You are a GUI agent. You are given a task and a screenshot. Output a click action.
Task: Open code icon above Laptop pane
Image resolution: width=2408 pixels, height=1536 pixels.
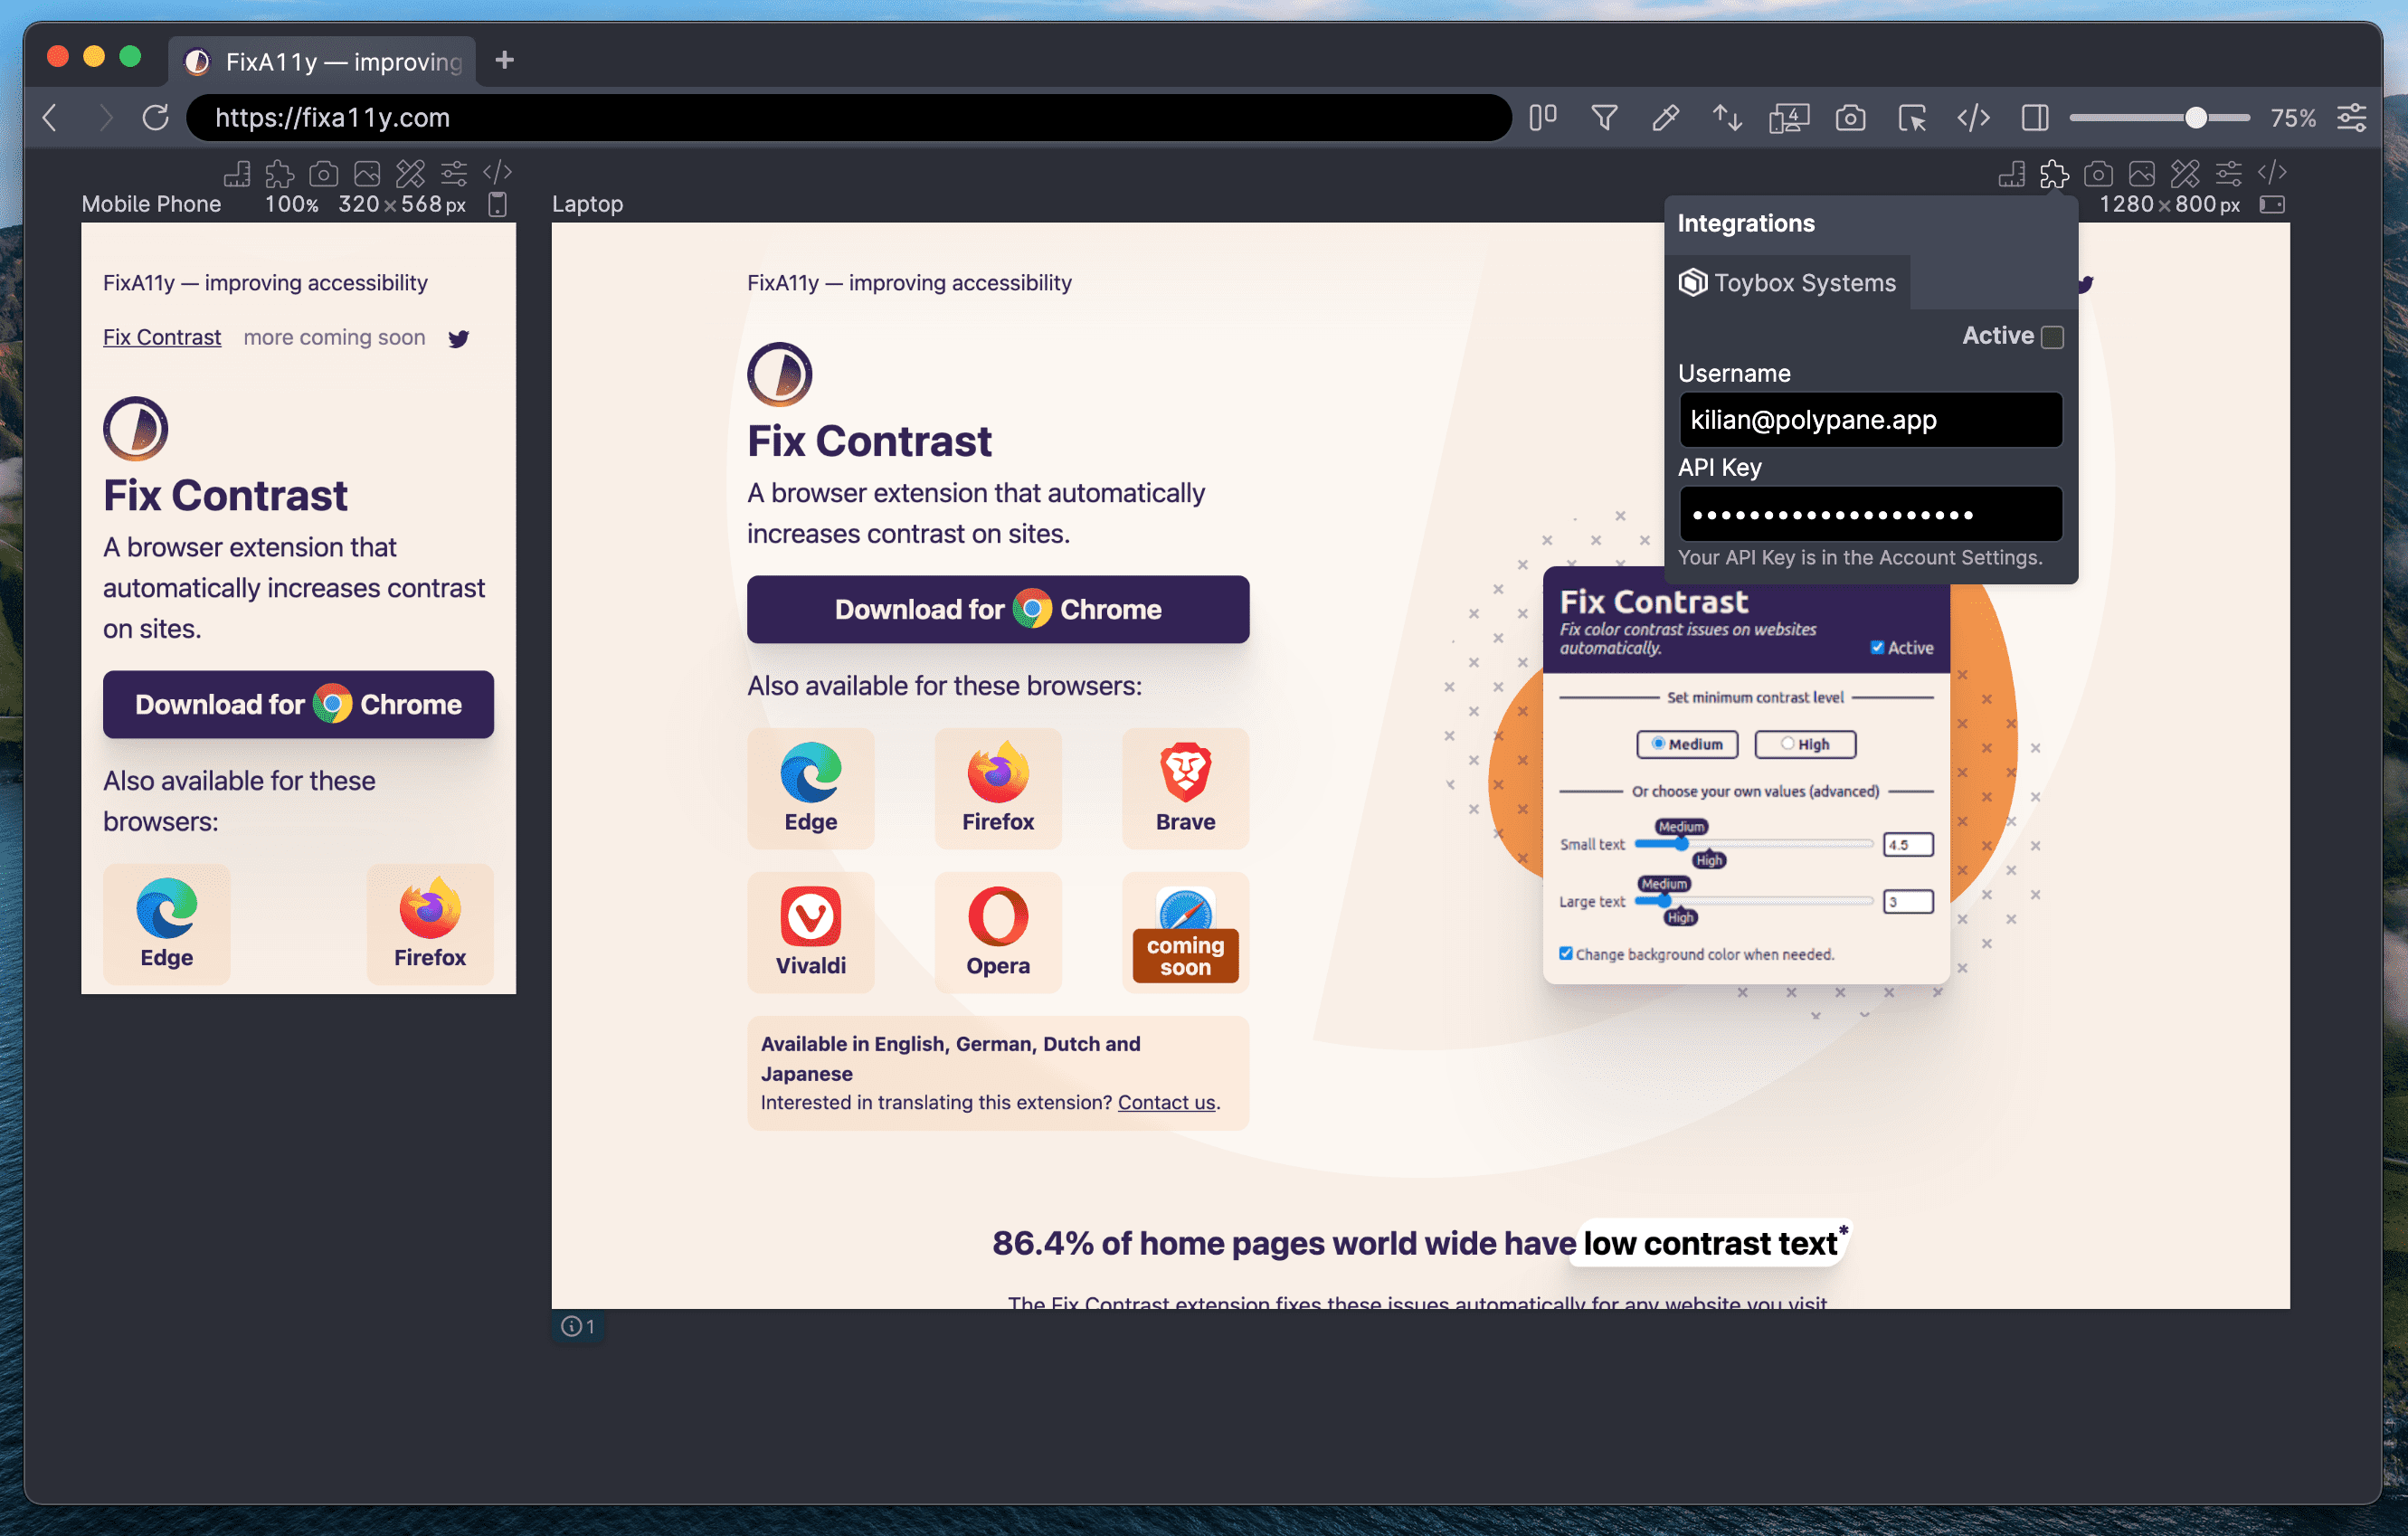pyautogui.click(x=2272, y=172)
